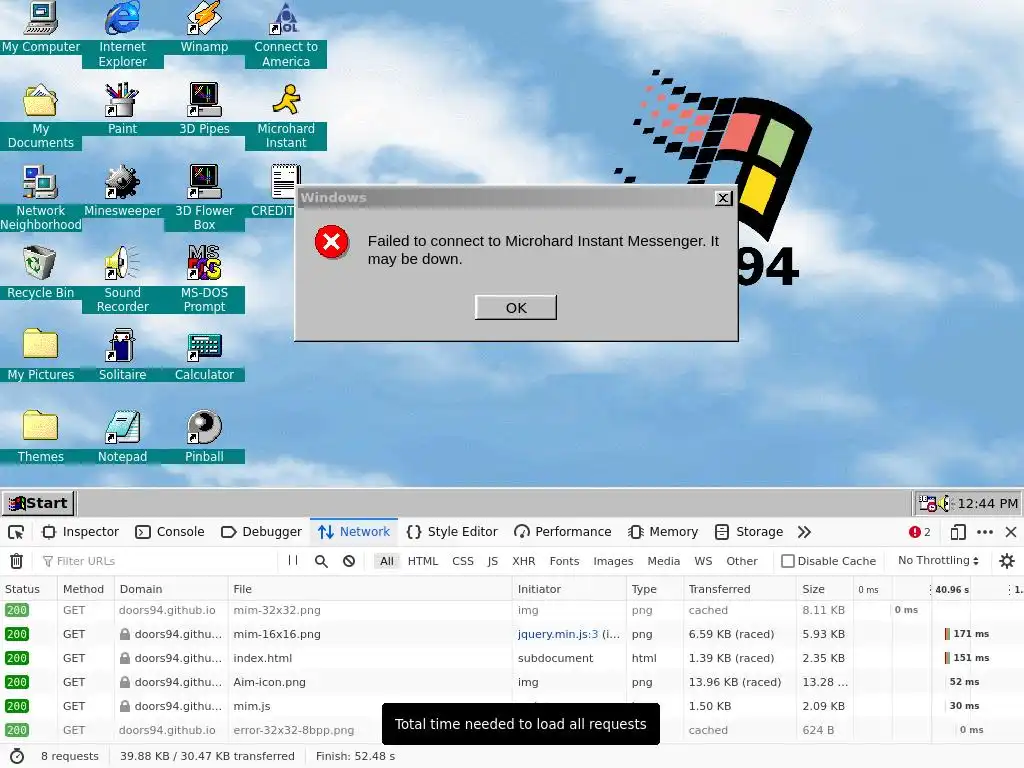This screenshot has height=768, width=1024.
Task: Open network settings gear menu
Action: pos(1007,561)
